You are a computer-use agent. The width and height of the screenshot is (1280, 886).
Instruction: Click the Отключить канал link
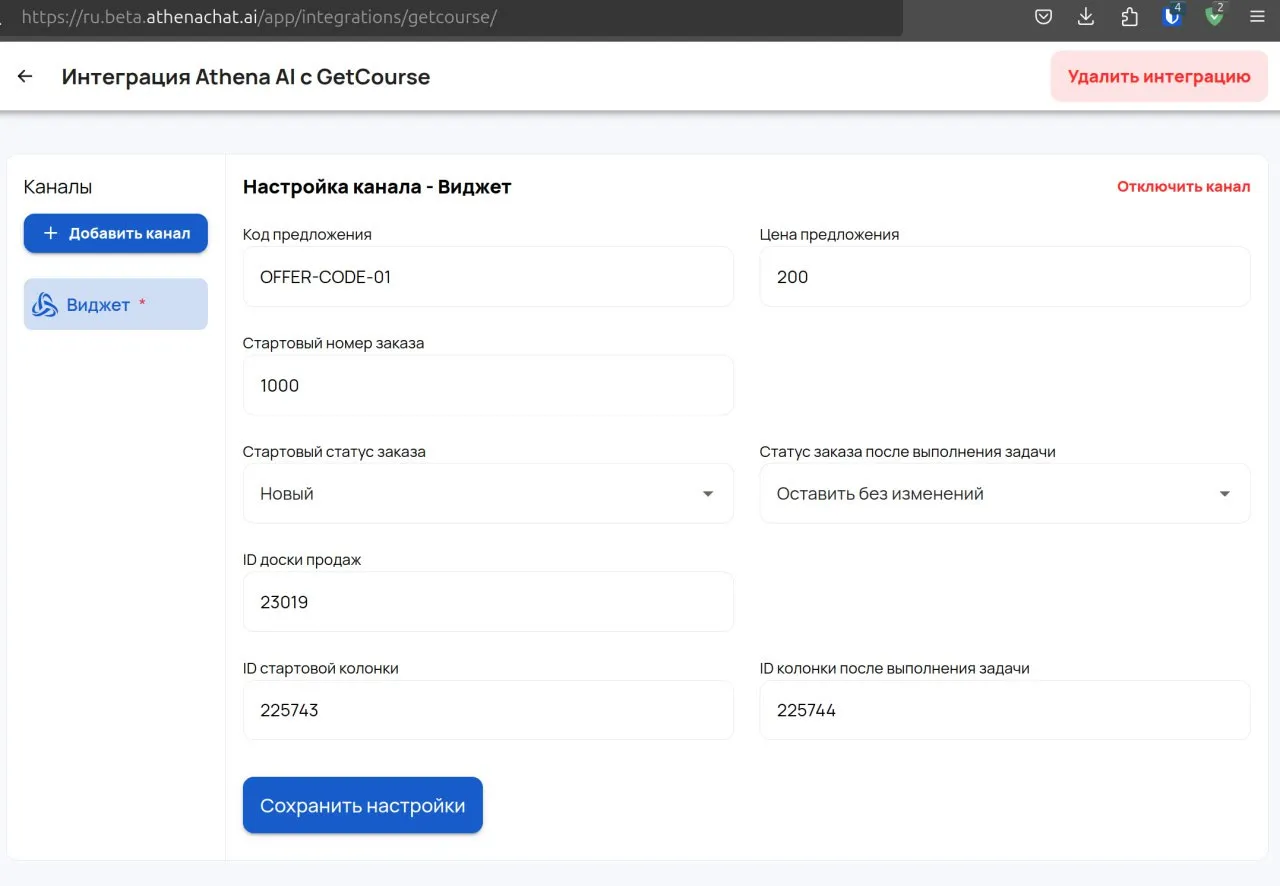tap(1183, 187)
